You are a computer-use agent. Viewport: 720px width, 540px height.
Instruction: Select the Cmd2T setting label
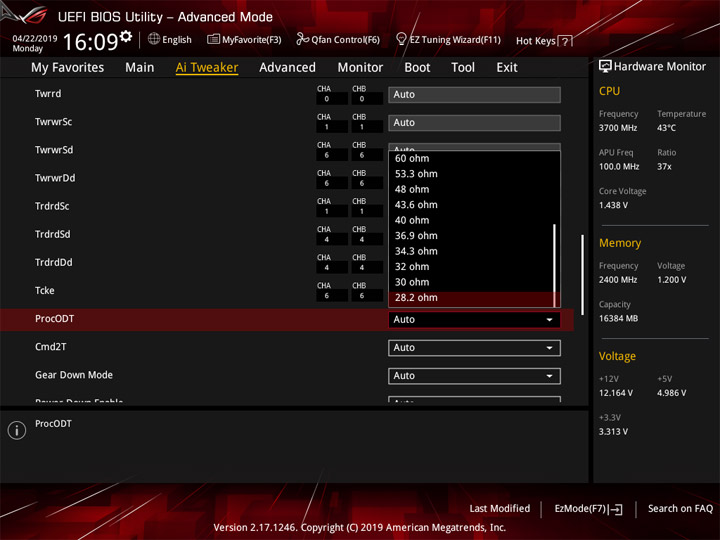tap(51, 347)
